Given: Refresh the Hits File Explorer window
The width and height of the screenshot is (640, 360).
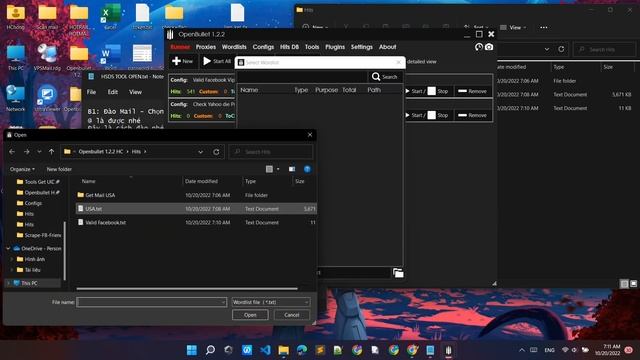Looking at the screenshot, I should (x=561, y=49).
